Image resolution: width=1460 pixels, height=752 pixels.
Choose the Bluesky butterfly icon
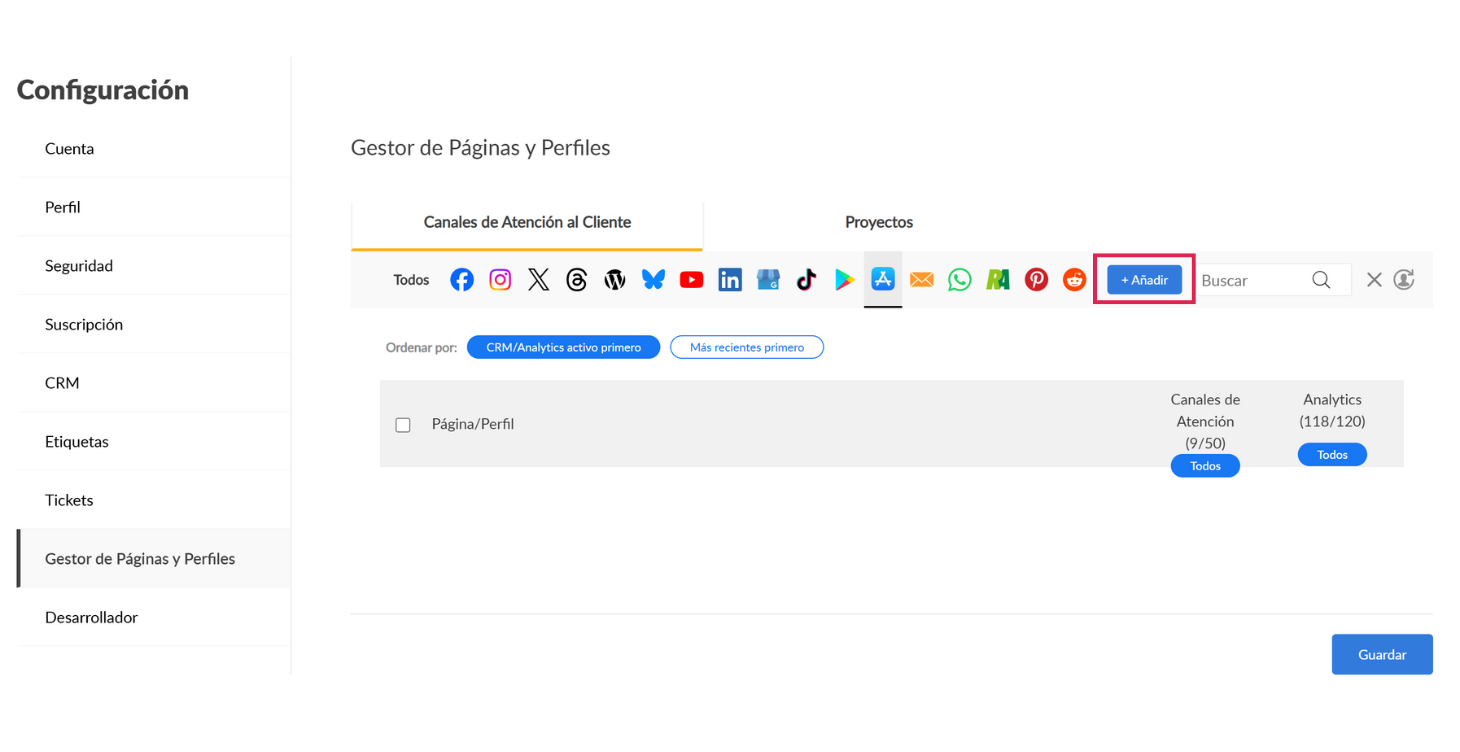click(x=653, y=280)
